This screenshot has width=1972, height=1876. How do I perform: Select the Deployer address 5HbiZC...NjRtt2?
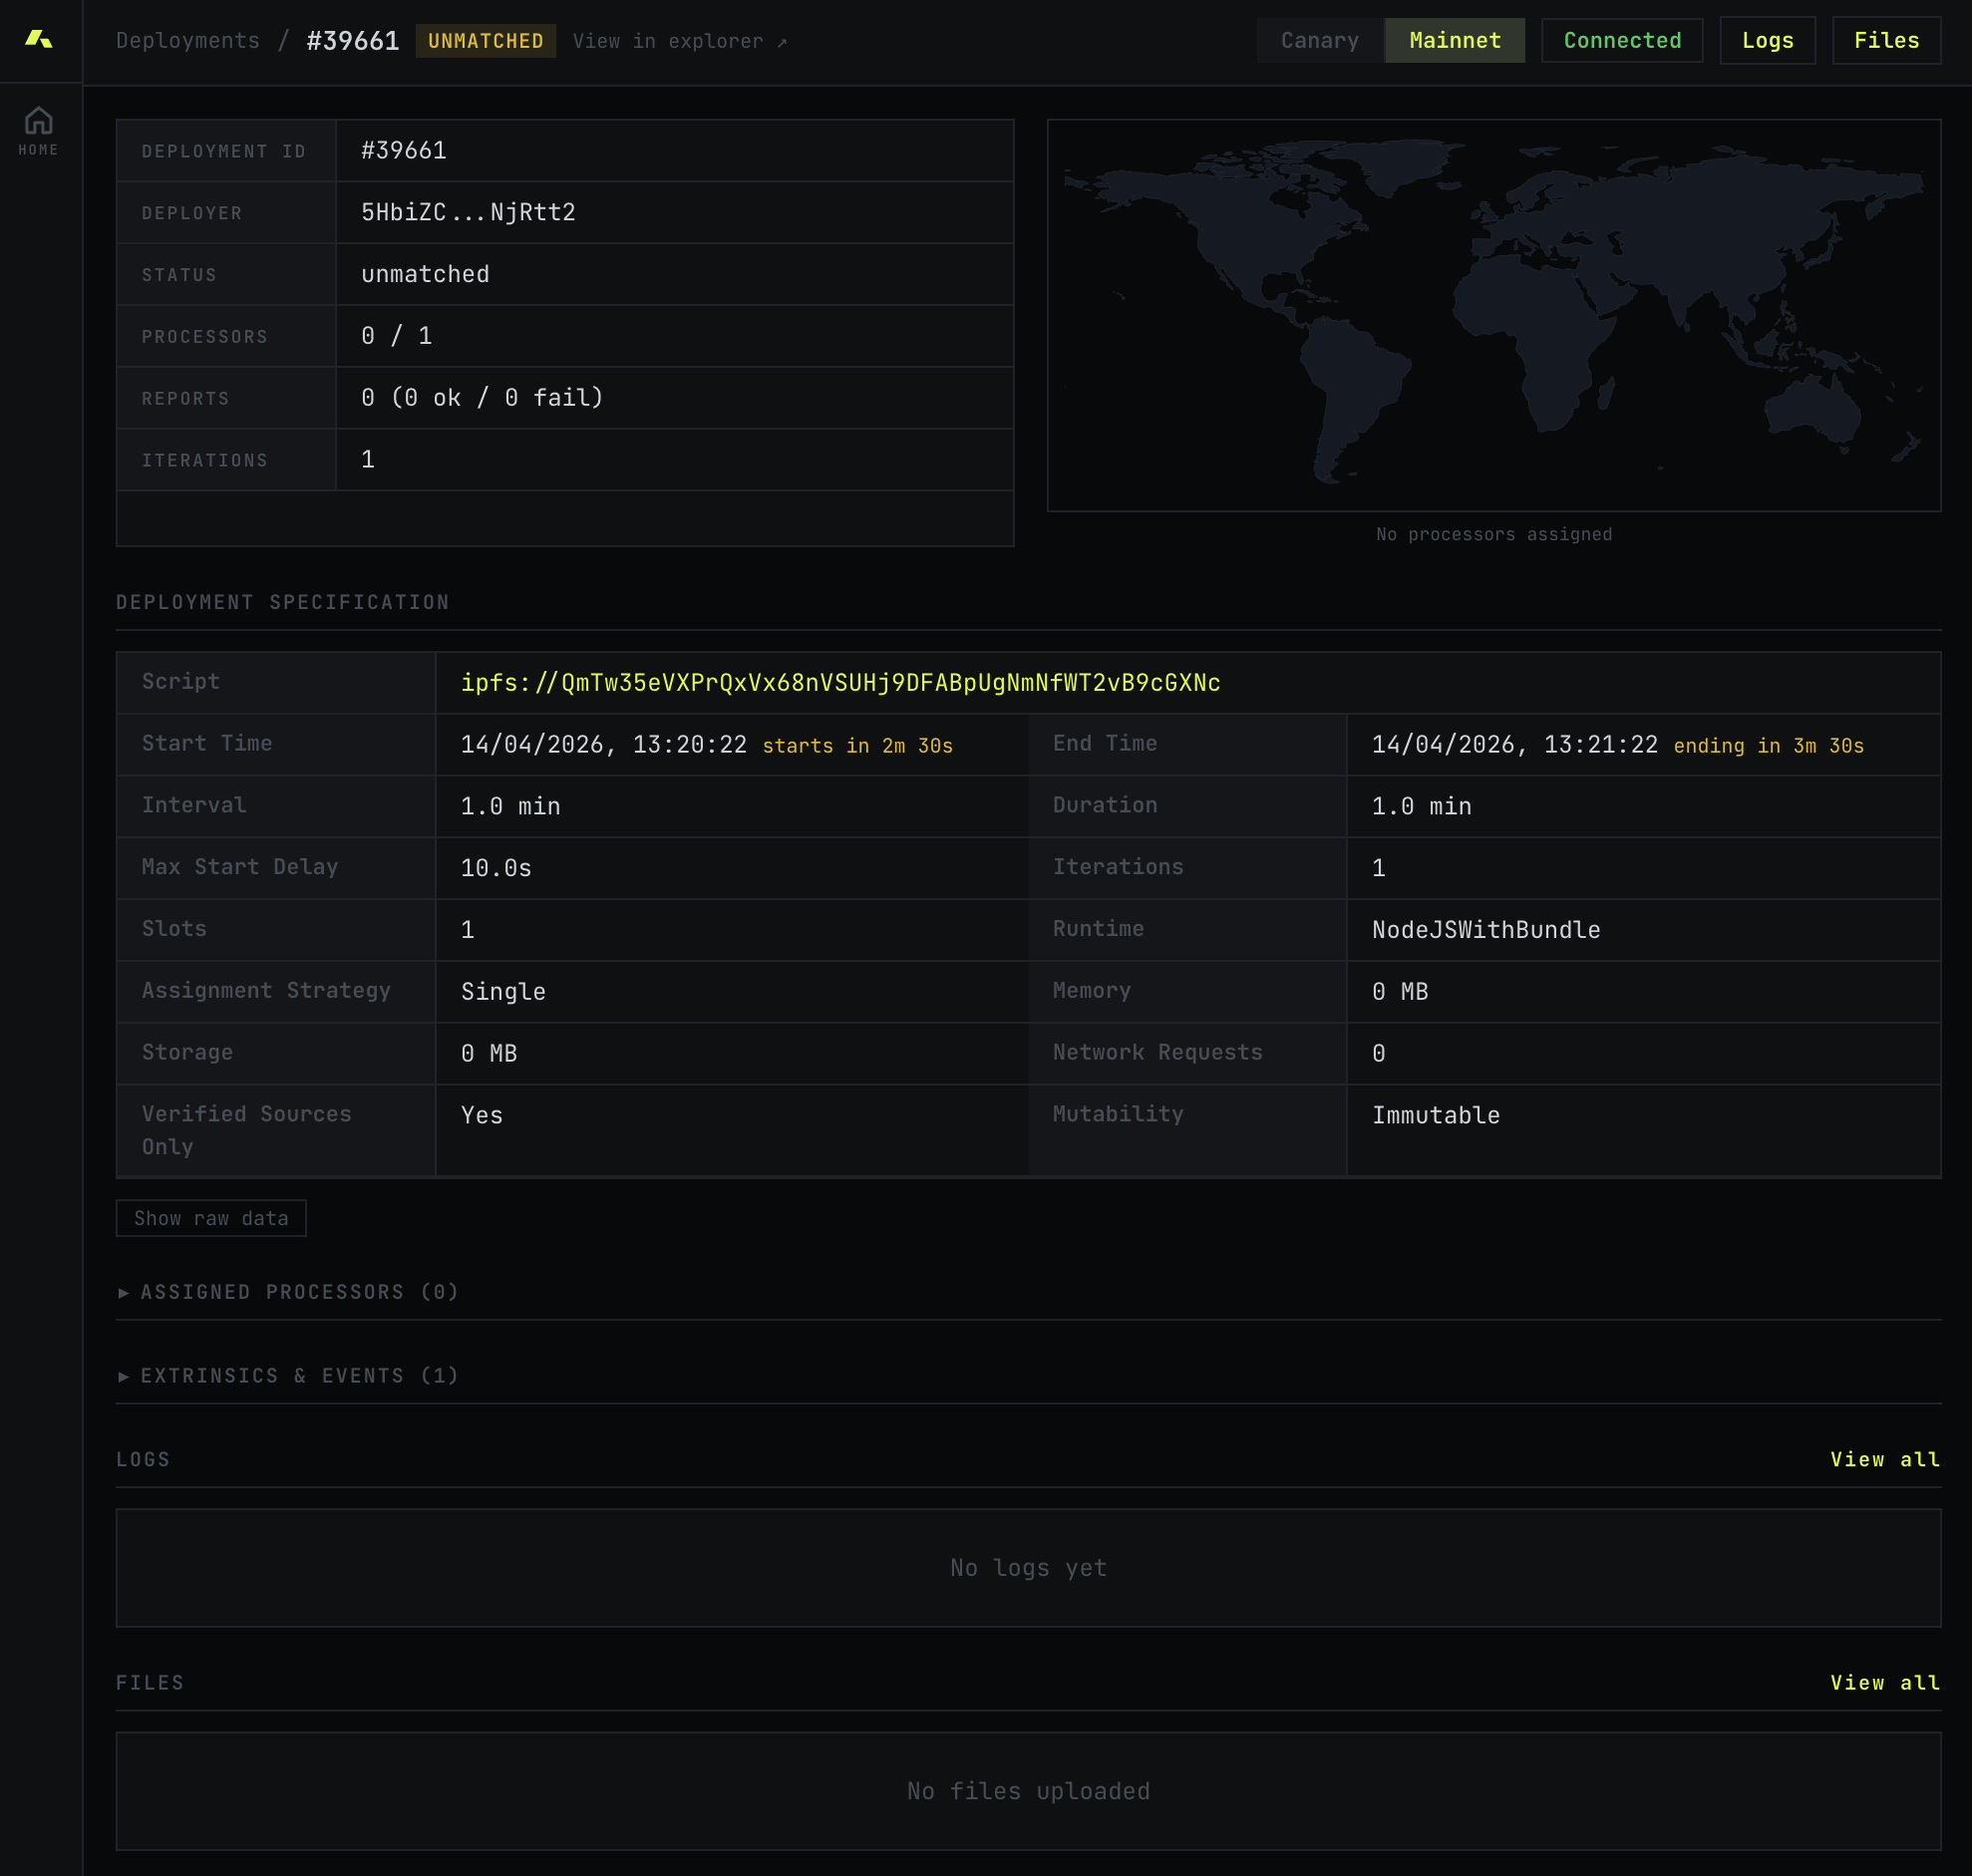click(469, 212)
